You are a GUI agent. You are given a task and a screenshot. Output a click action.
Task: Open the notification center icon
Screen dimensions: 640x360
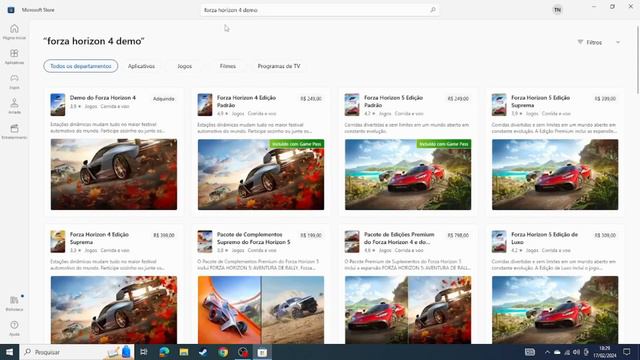point(627,352)
